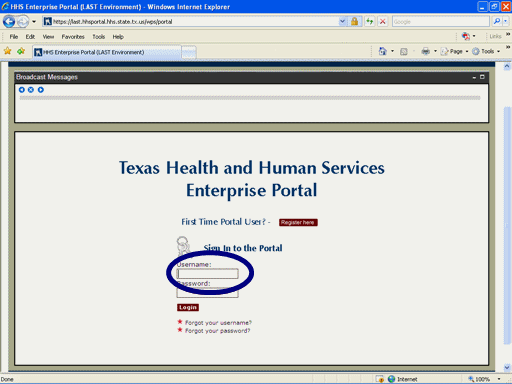Click the Register here button
Image resolution: width=512 pixels, height=384 pixels.
coord(298,222)
